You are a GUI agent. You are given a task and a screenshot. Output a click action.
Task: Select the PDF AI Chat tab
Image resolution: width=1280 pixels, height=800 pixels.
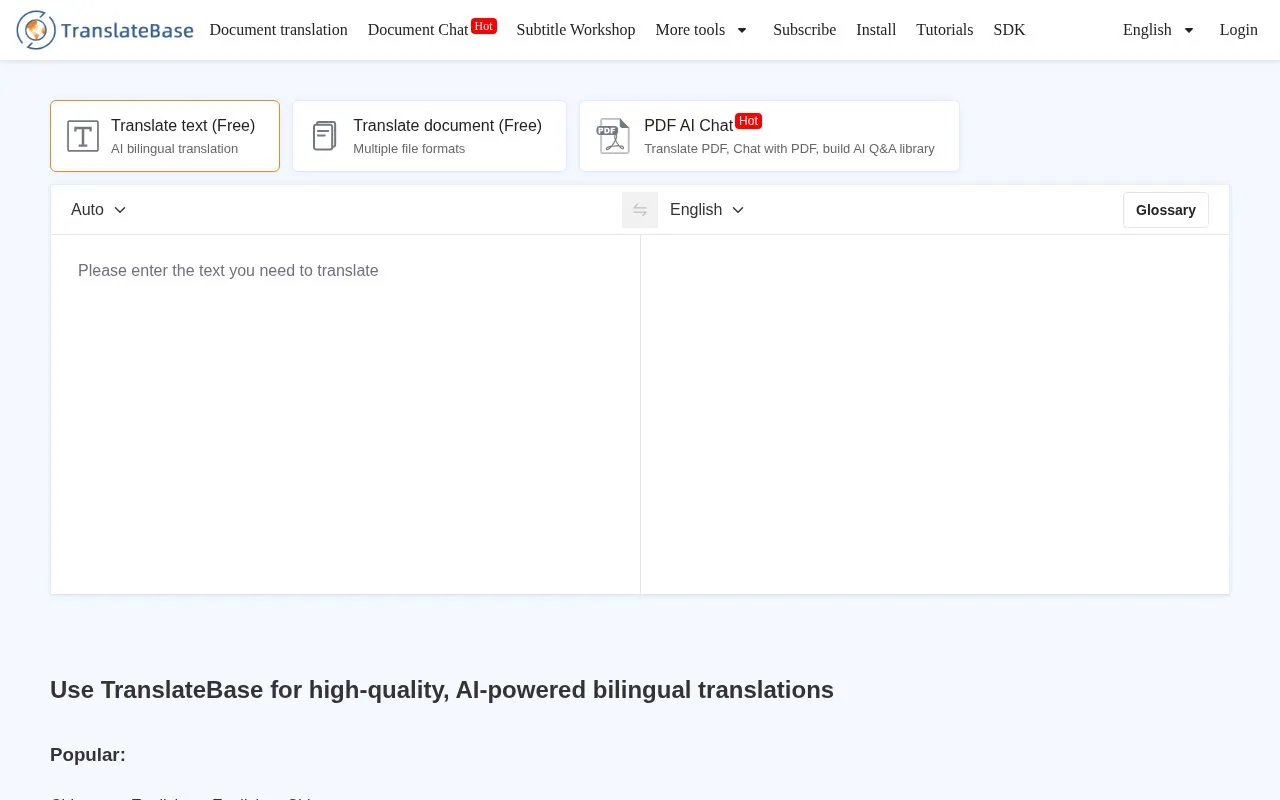tap(769, 136)
